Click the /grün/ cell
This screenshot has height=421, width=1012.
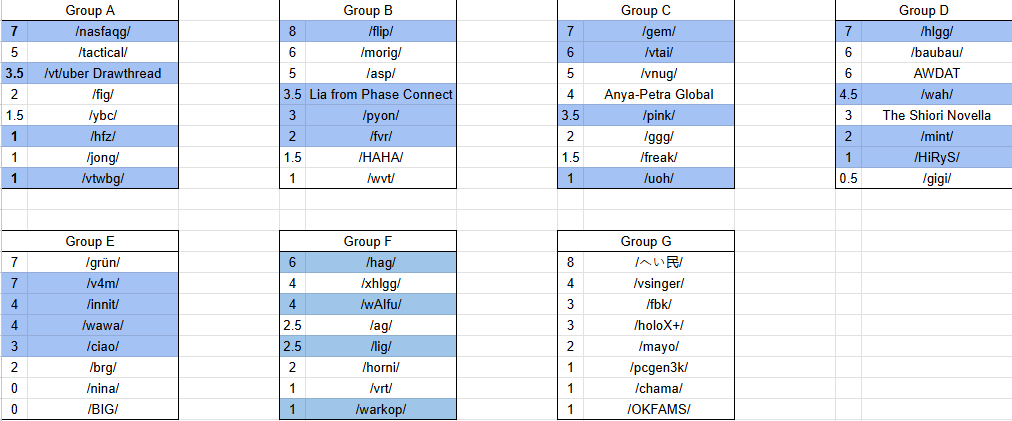coord(103,262)
